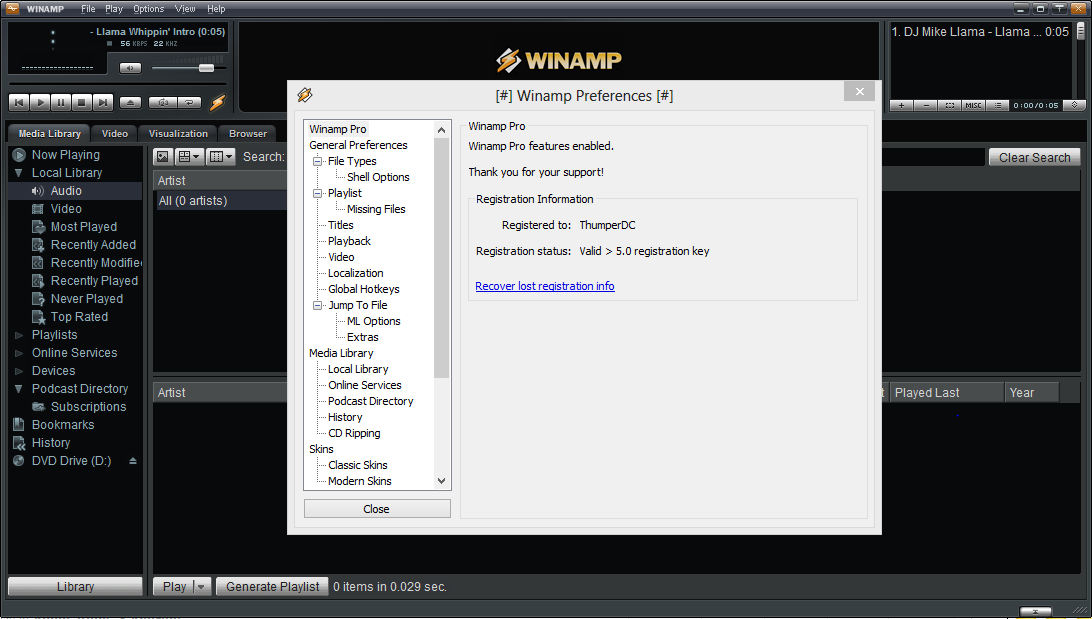
Task: Pause the current track
Action: pyautogui.click(x=61, y=102)
